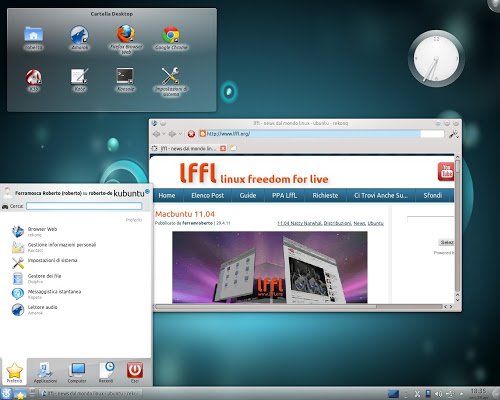Open the roberto home folder icon
The width and height of the screenshot is (500, 400).
click(x=33, y=38)
